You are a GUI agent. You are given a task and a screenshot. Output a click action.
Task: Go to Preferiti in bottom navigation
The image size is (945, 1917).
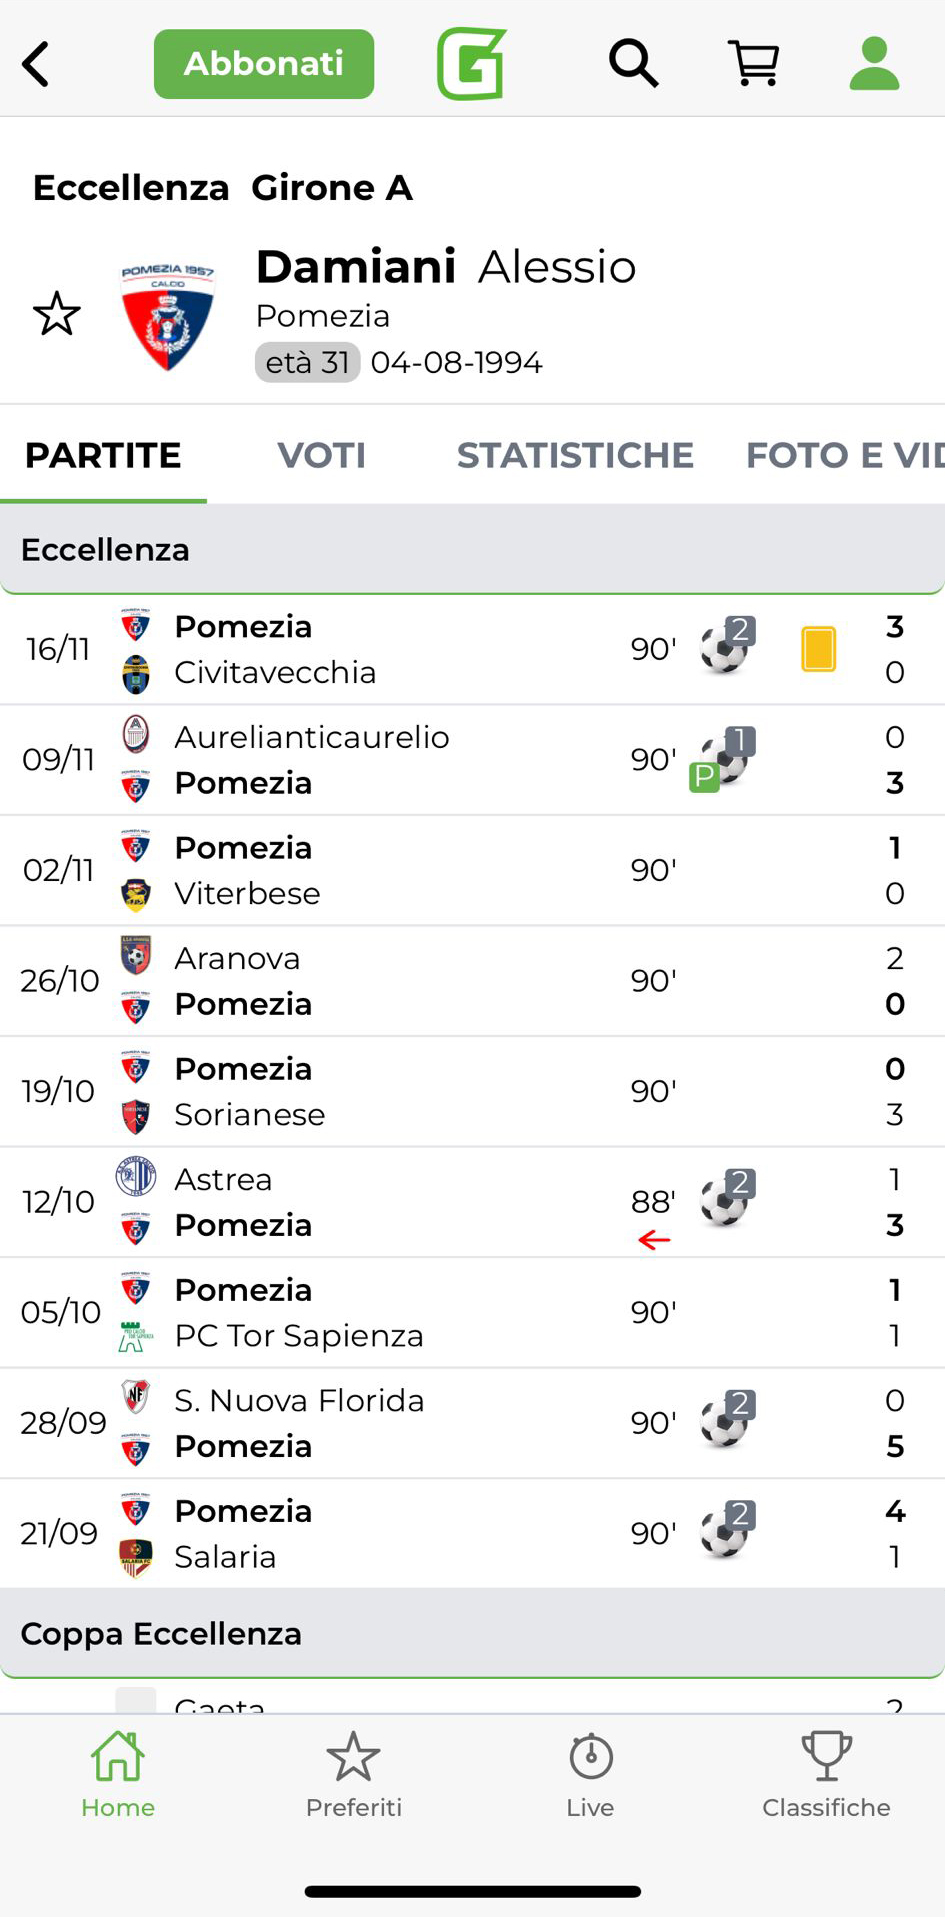point(354,1775)
